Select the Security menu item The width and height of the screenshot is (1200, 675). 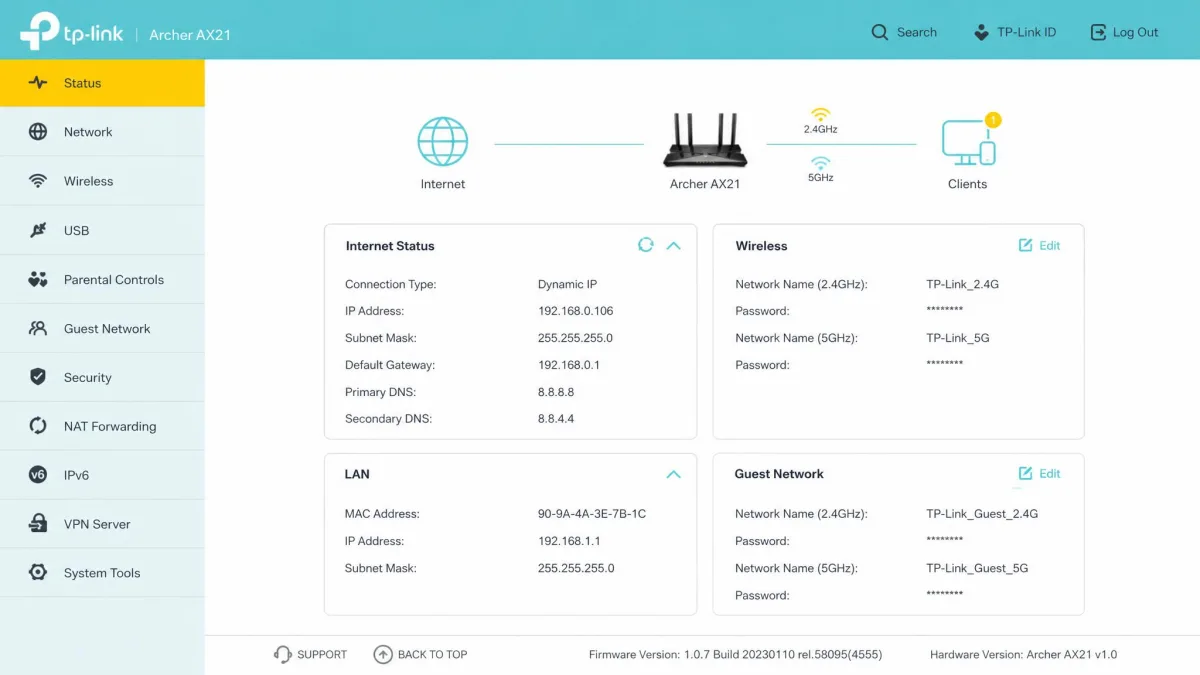coord(102,377)
